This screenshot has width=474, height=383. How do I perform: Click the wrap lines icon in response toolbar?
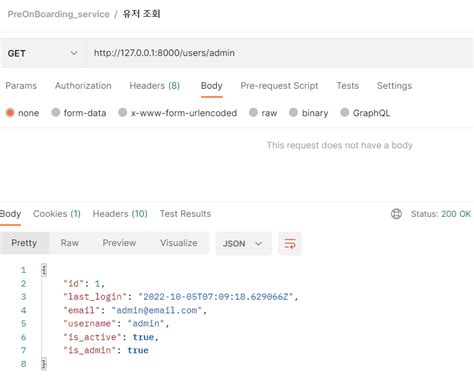(290, 244)
